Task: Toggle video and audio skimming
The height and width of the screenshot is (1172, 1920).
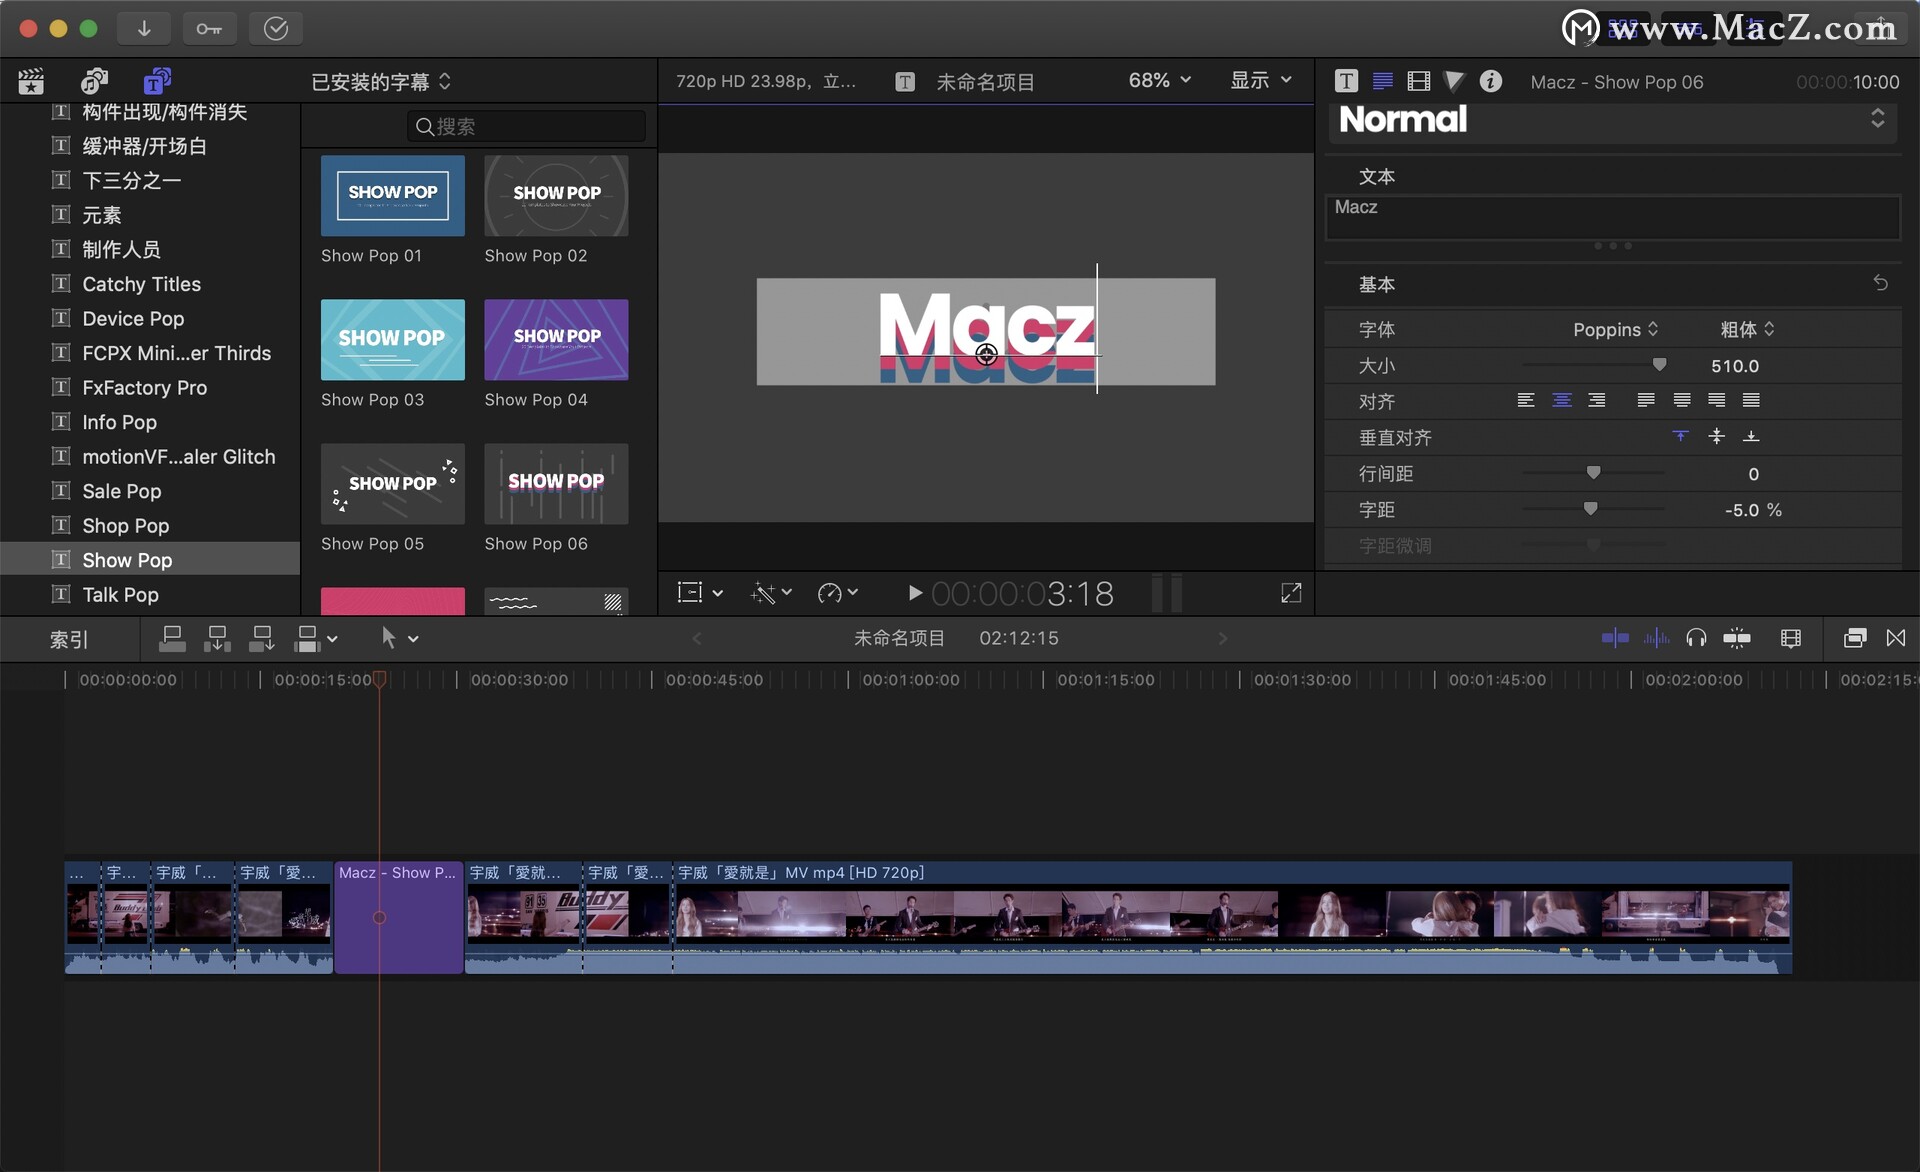Action: click(x=1614, y=638)
